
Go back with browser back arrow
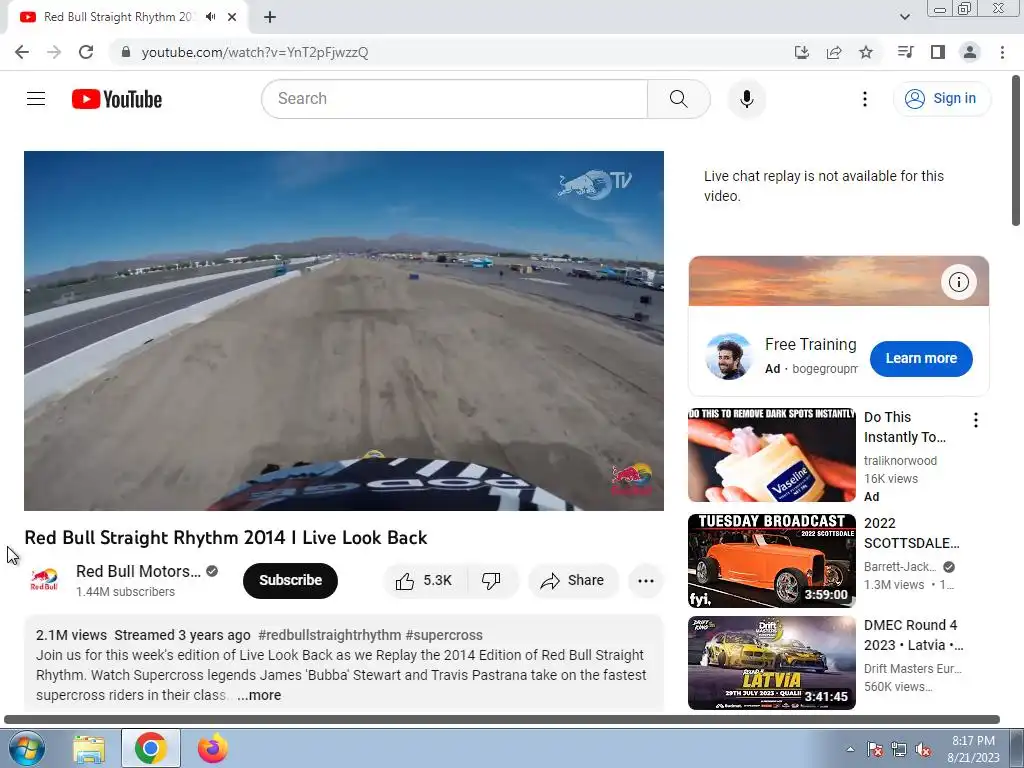tap(22, 52)
